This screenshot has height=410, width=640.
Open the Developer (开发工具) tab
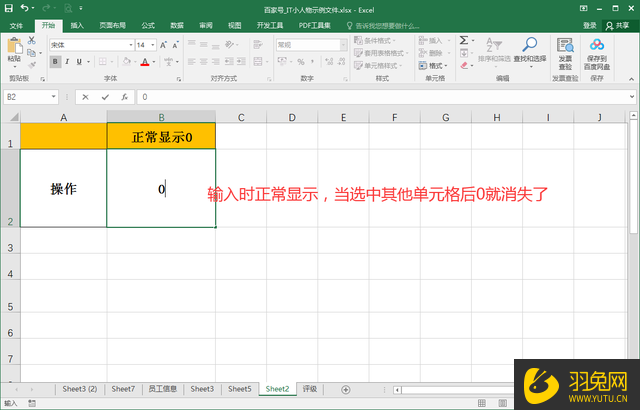[x=270, y=26]
